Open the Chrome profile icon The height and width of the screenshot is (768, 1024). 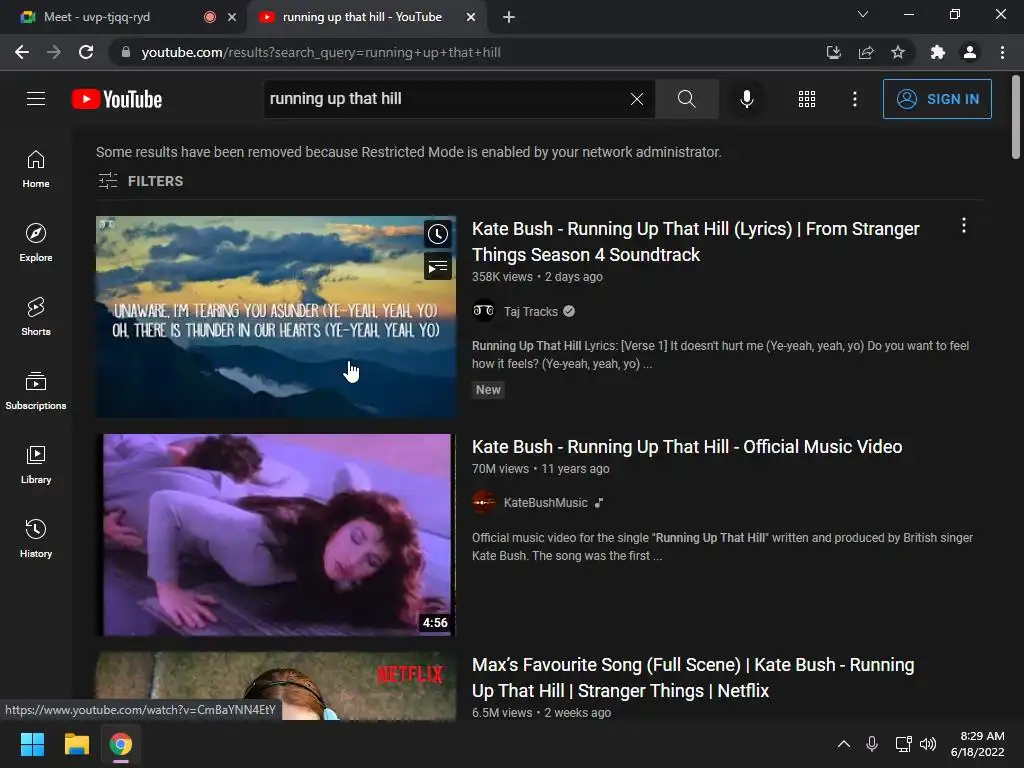tap(970, 52)
